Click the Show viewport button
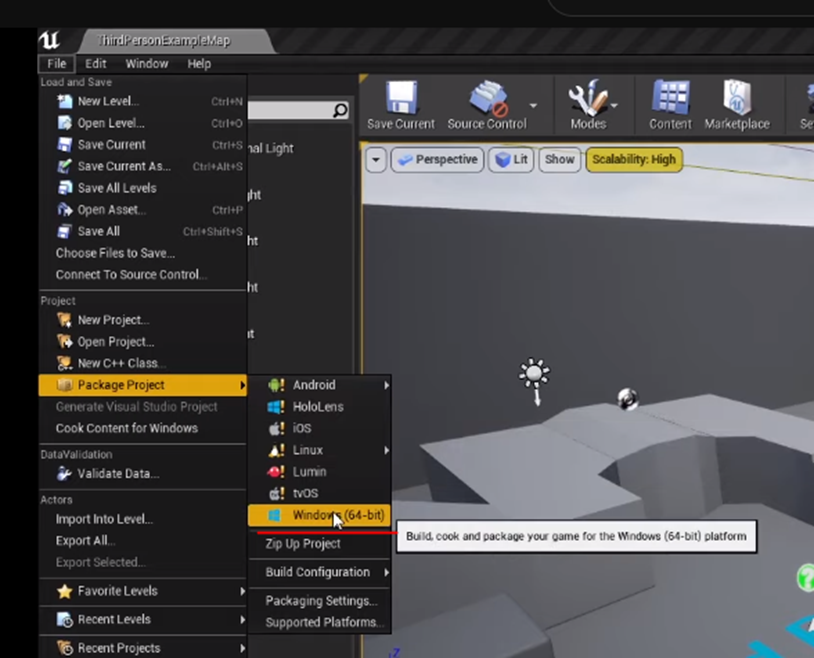This screenshot has width=814, height=658. [x=560, y=159]
